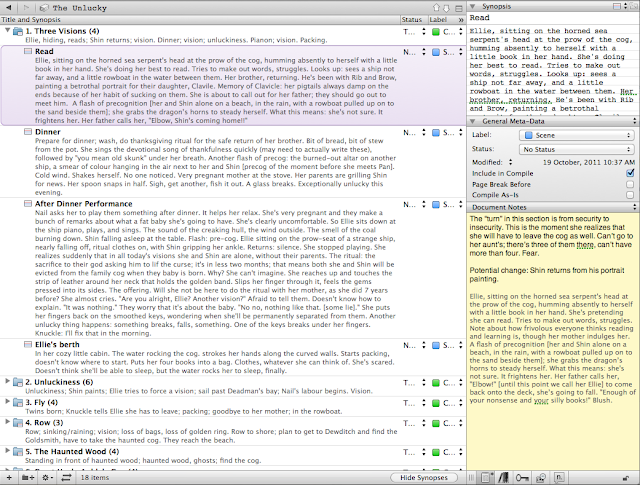
Task: Click index card icon in Synopsis header
Action: click(x=617, y=6)
